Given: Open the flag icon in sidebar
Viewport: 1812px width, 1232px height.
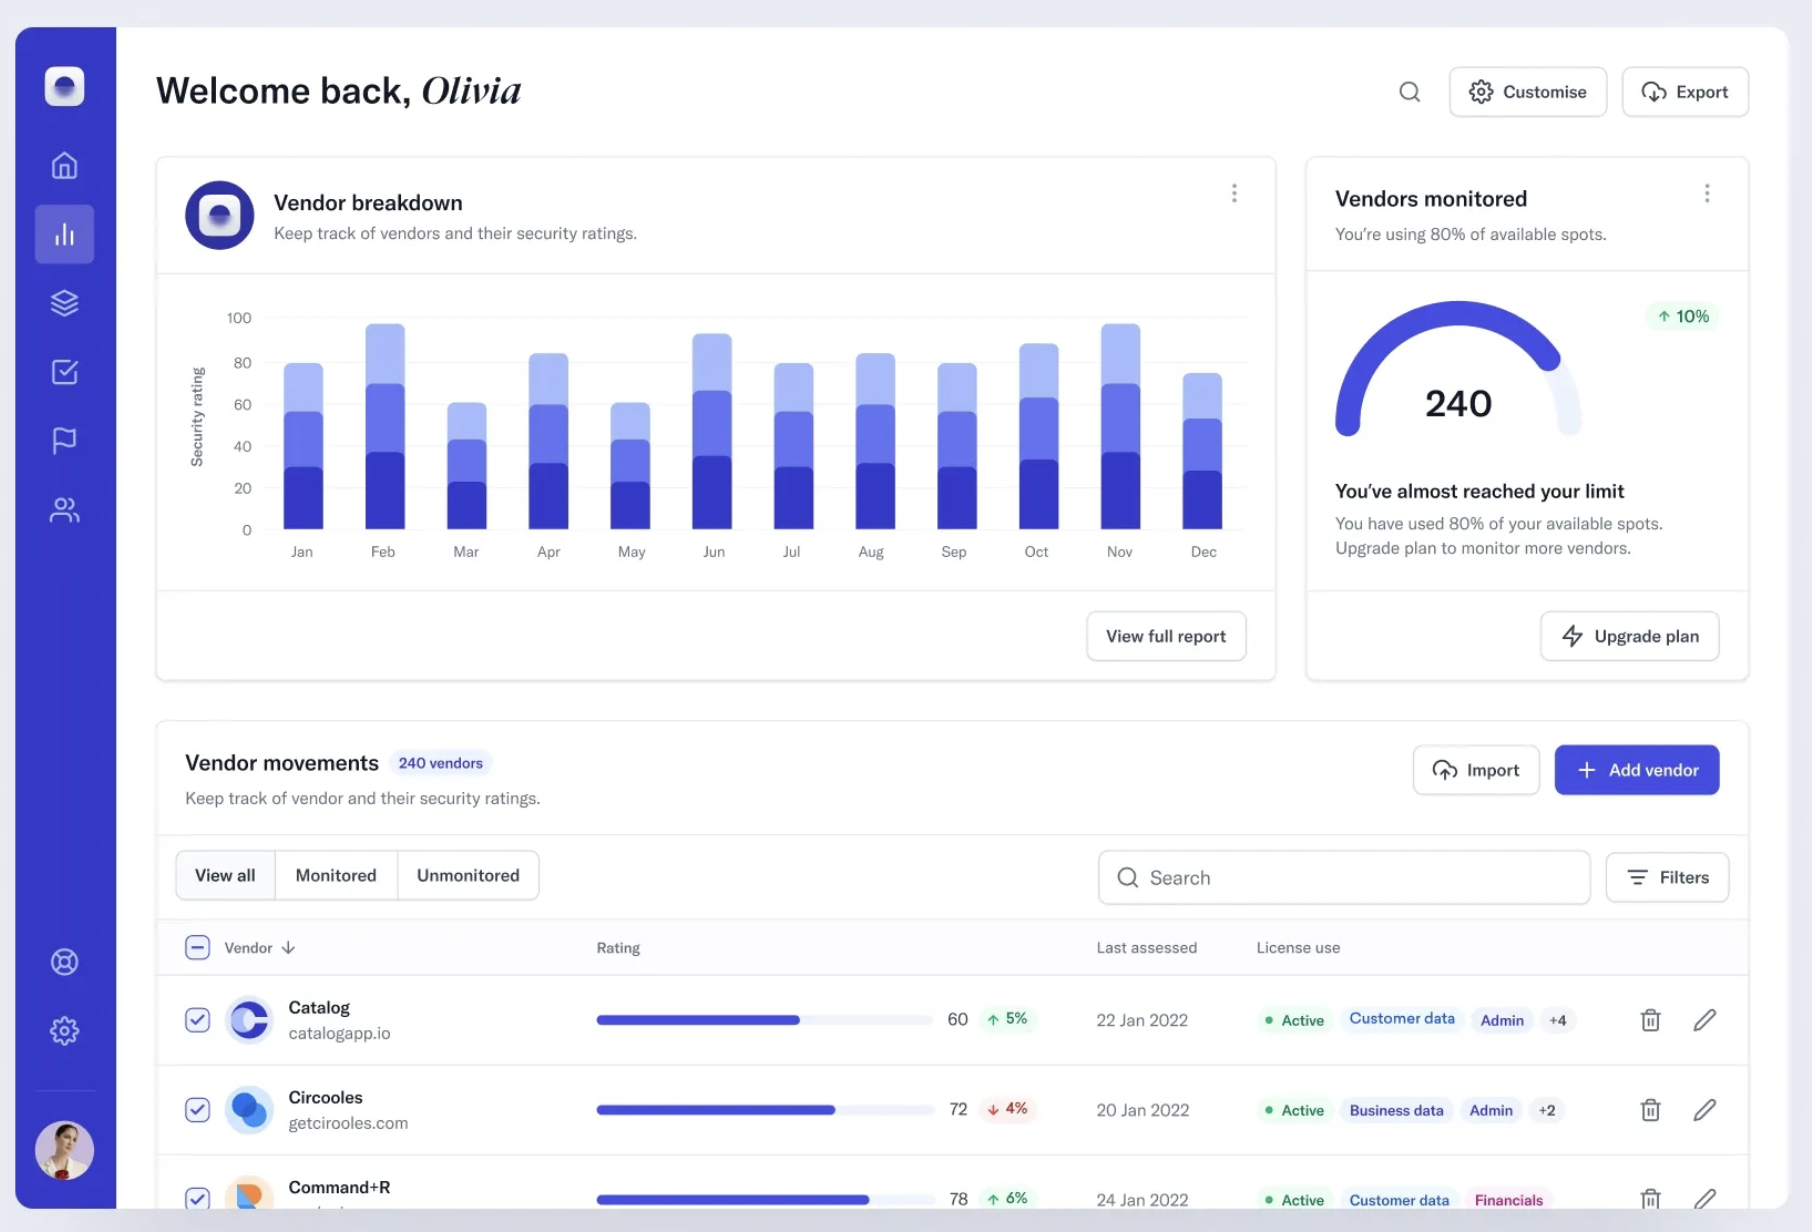Looking at the screenshot, I should pyautogui.click(x=64, y=440).
